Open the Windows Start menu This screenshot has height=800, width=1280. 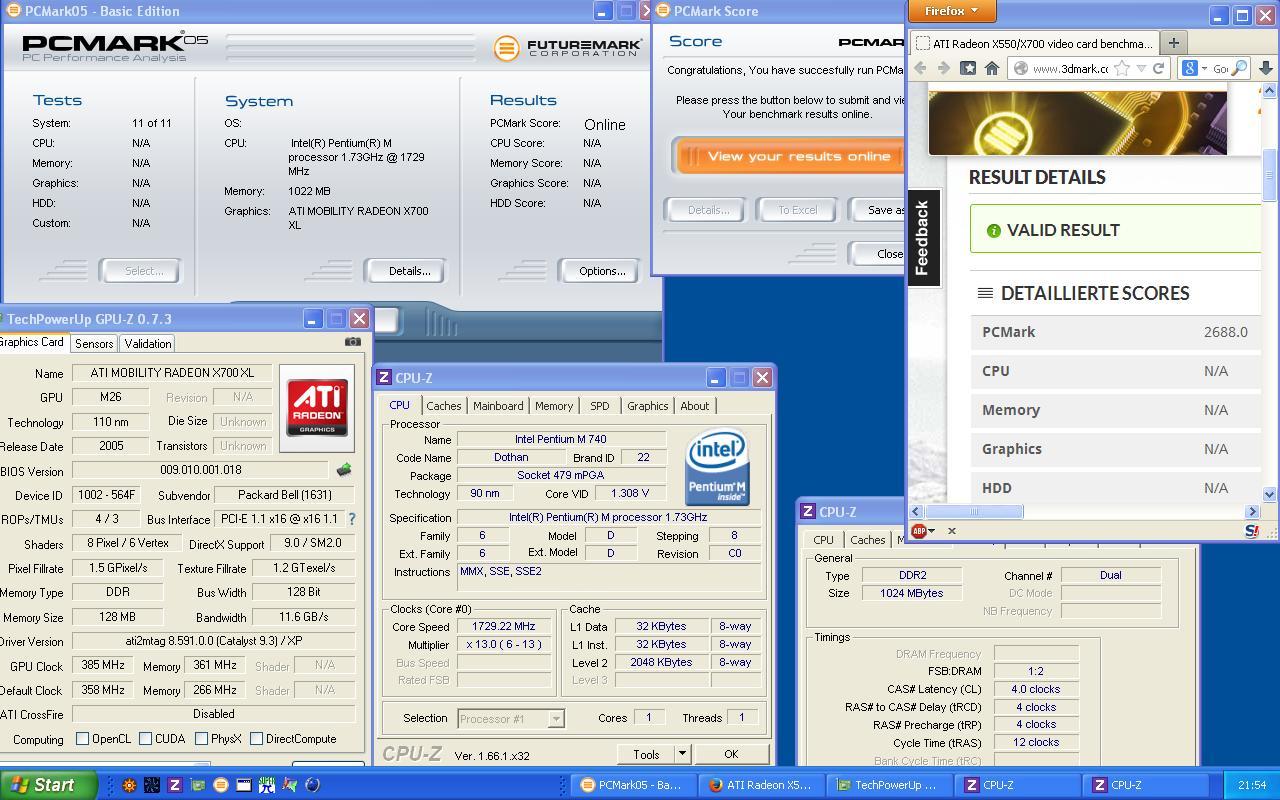coord(49,785)
